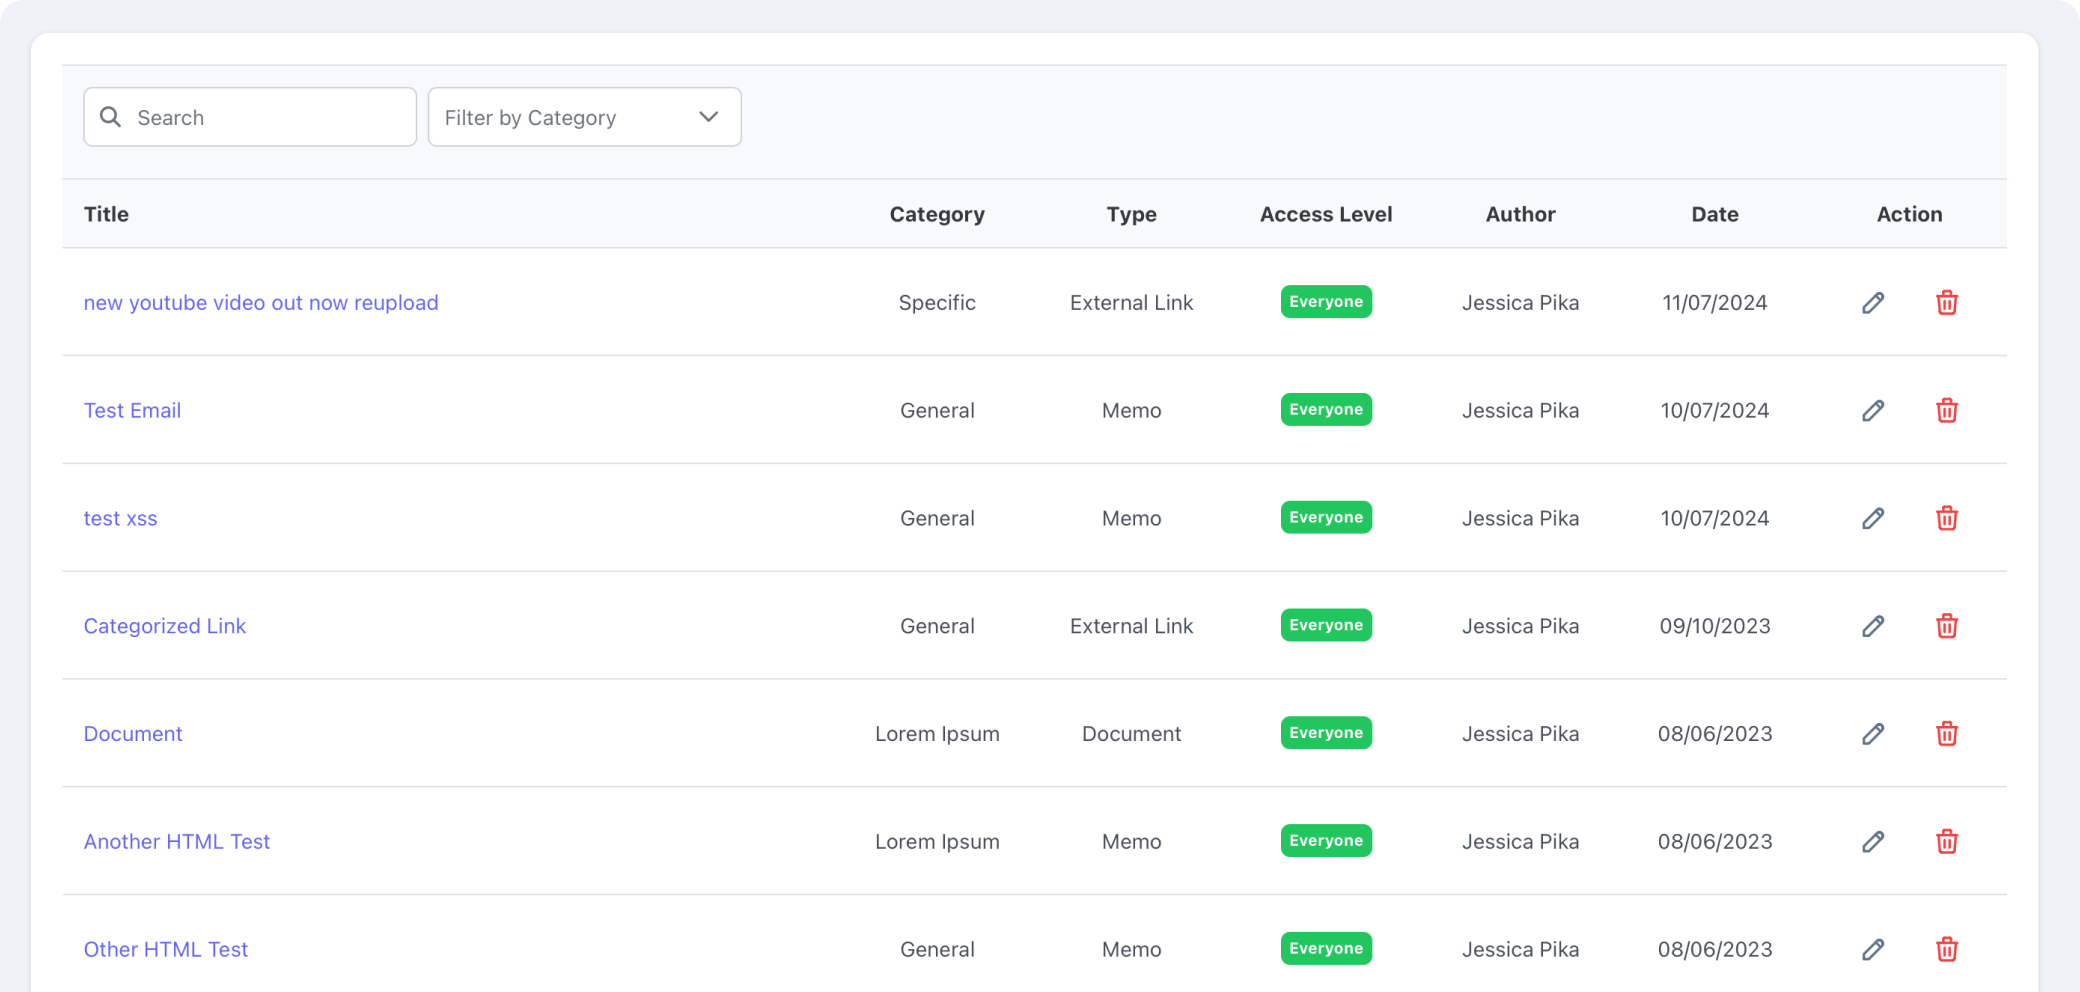2080x992 pixels.
Task: Open the Document title link
Action: (133, 735)
